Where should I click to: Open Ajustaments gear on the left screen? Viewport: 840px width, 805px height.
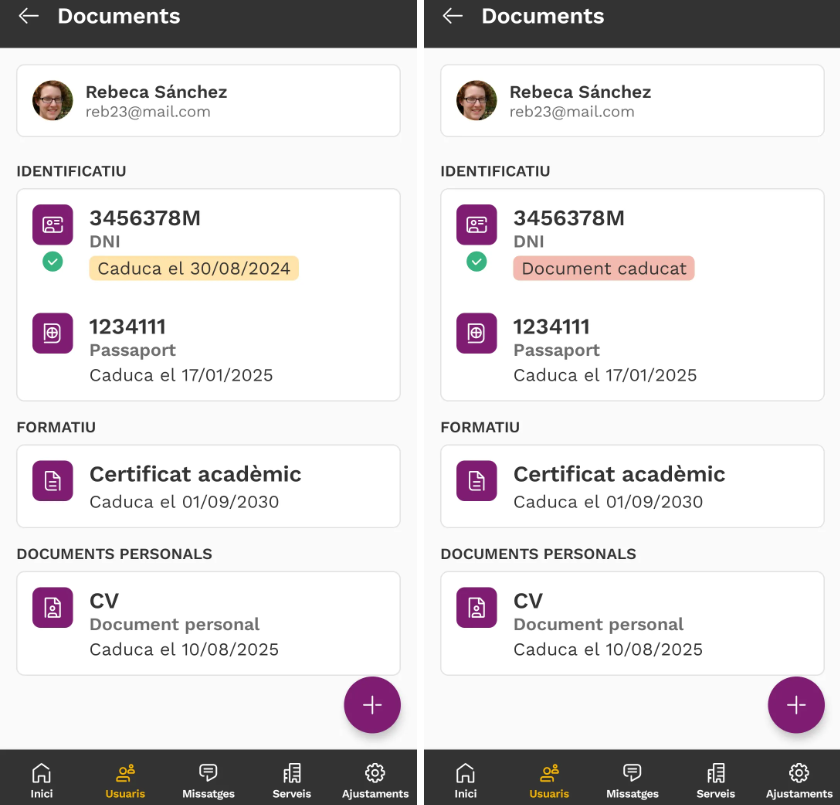375,779
